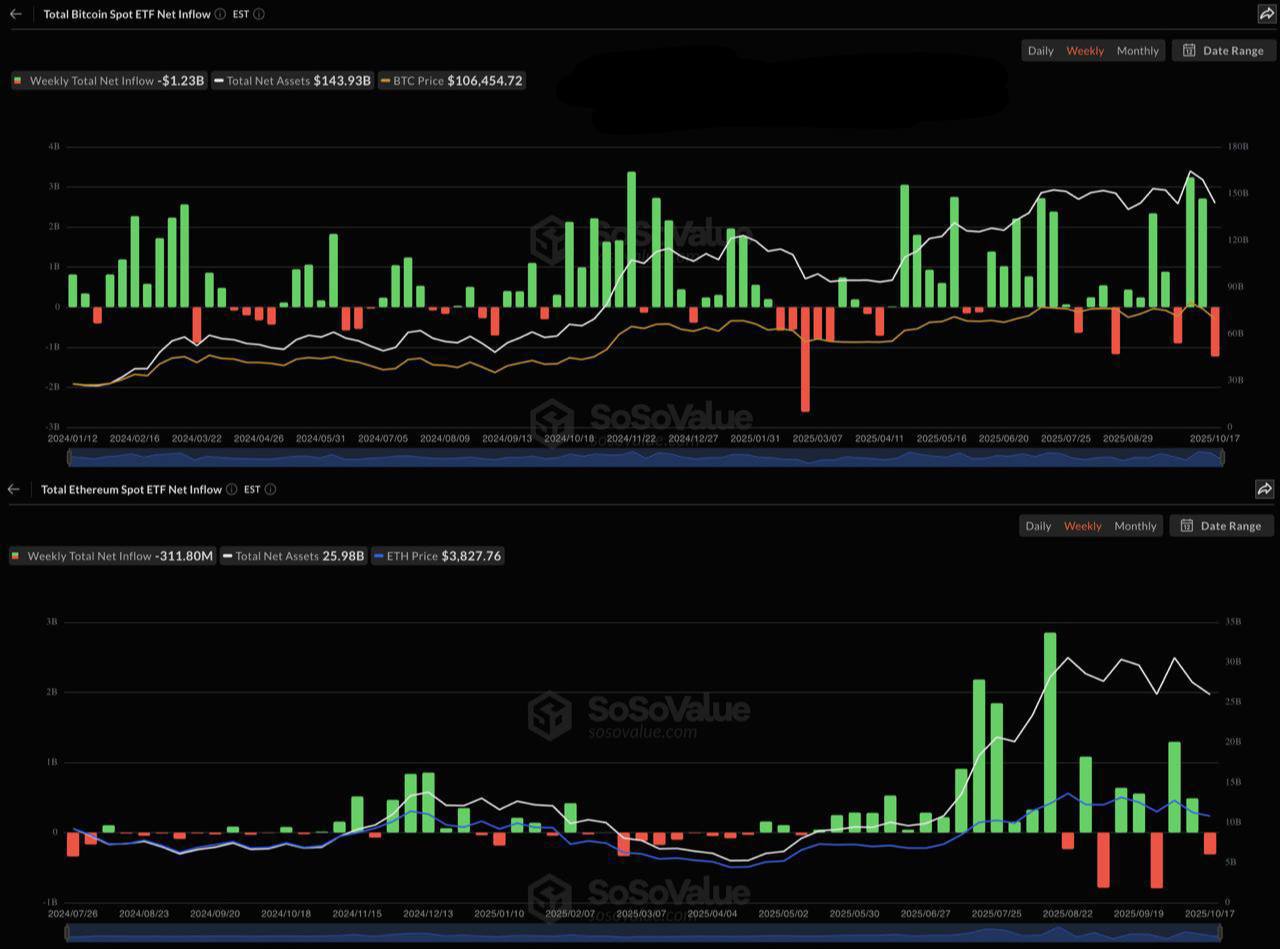Select Monthly tab on Ethereum chart
1280x949 pixels.
(x=1135, y=526)
